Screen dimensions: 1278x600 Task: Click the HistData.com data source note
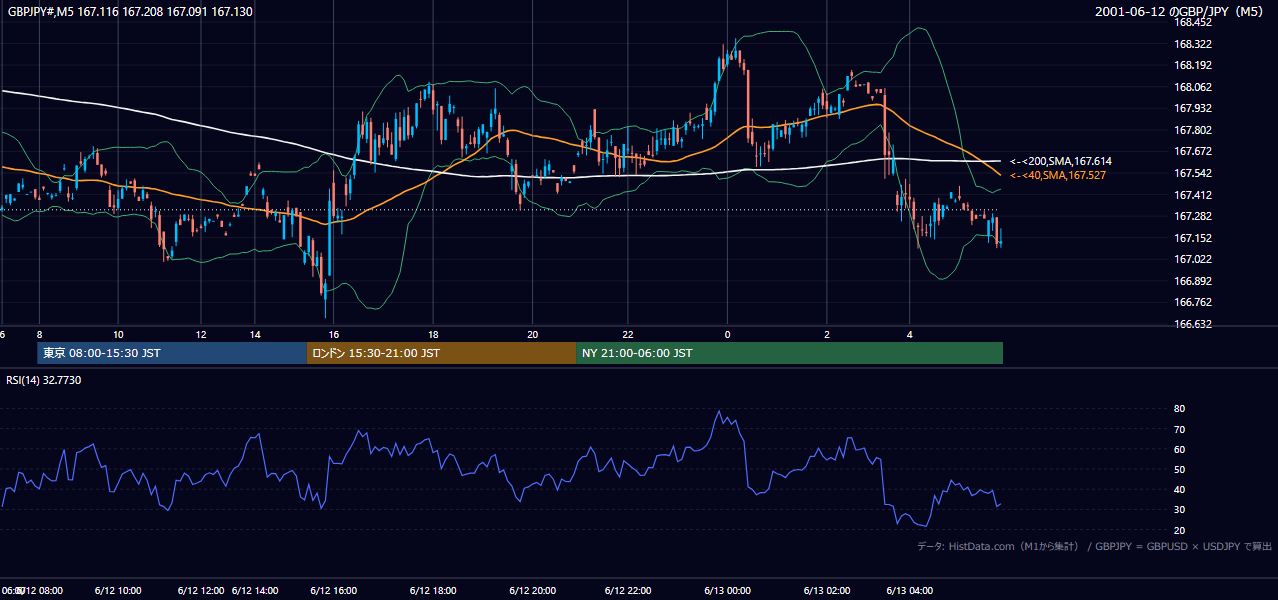(1095, 546)
